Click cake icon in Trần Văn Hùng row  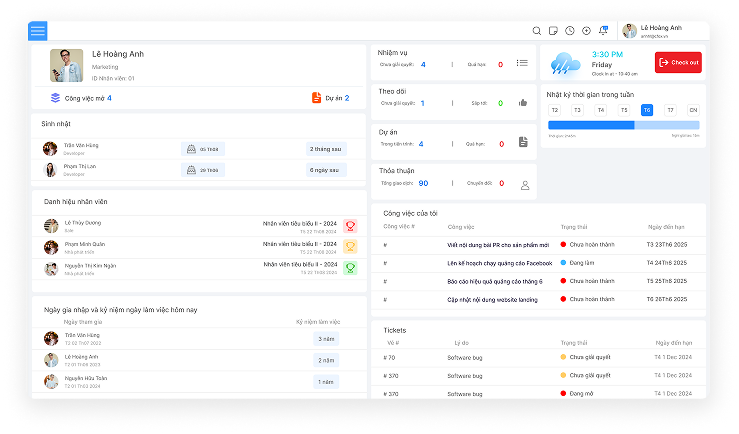[191, 149]
